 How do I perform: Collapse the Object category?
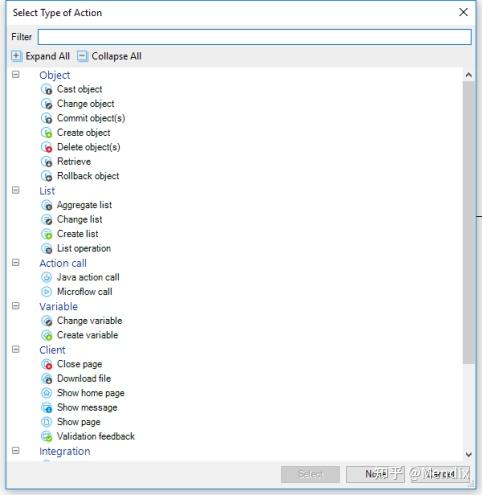point(16,74)
